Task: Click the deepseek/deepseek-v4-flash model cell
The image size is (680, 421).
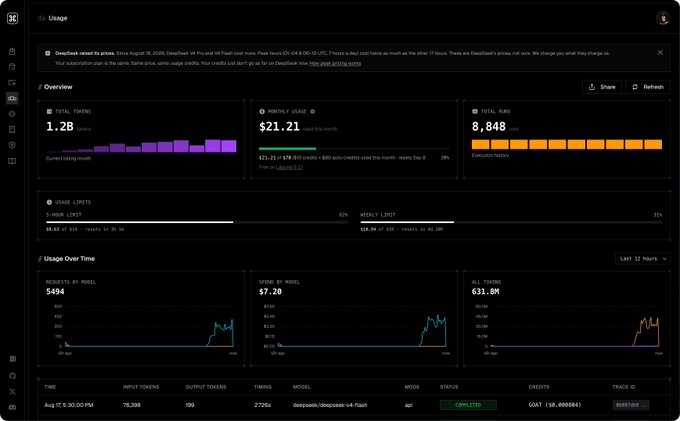Action: point(330,405)
